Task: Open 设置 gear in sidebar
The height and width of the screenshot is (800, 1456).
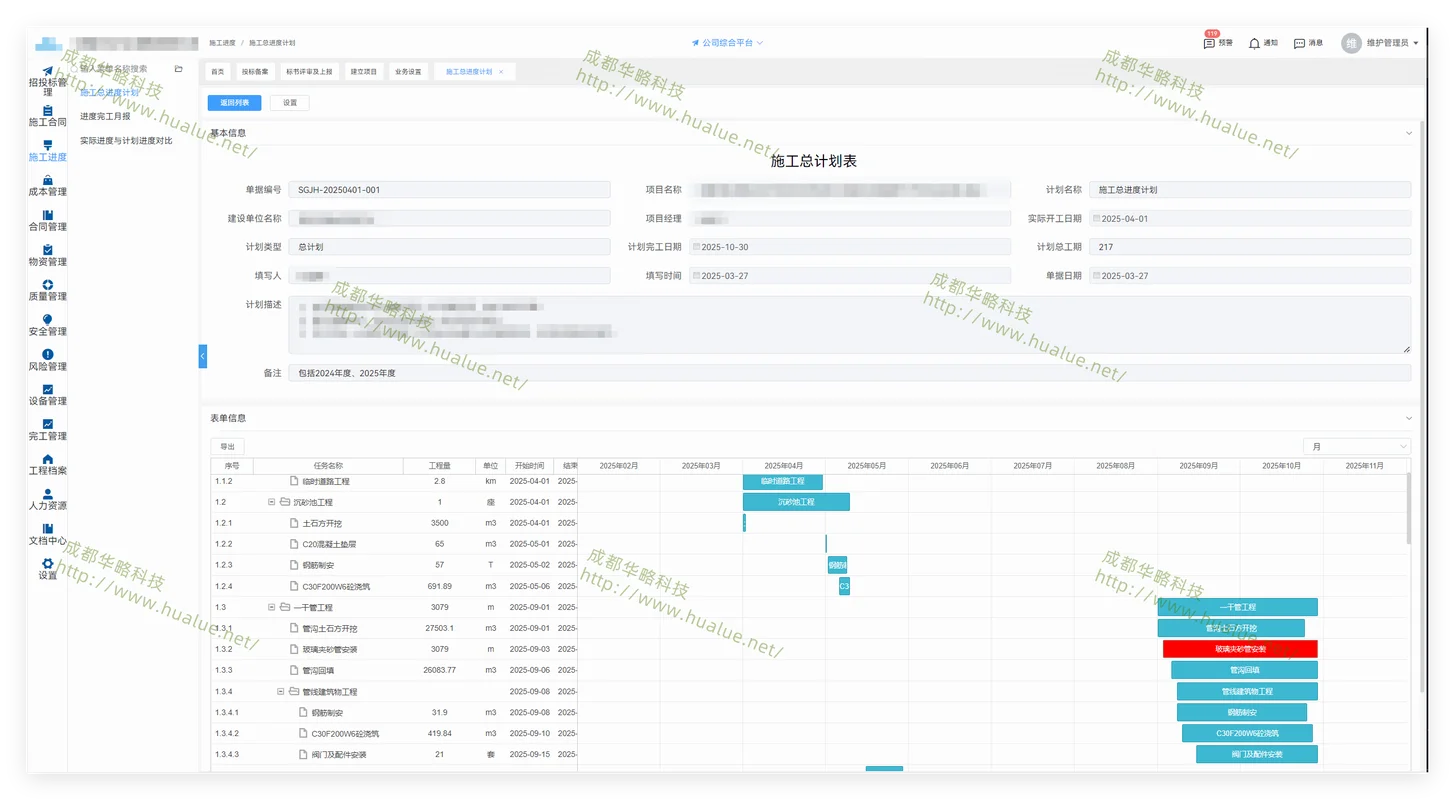Action: click(x=47, y=569)
